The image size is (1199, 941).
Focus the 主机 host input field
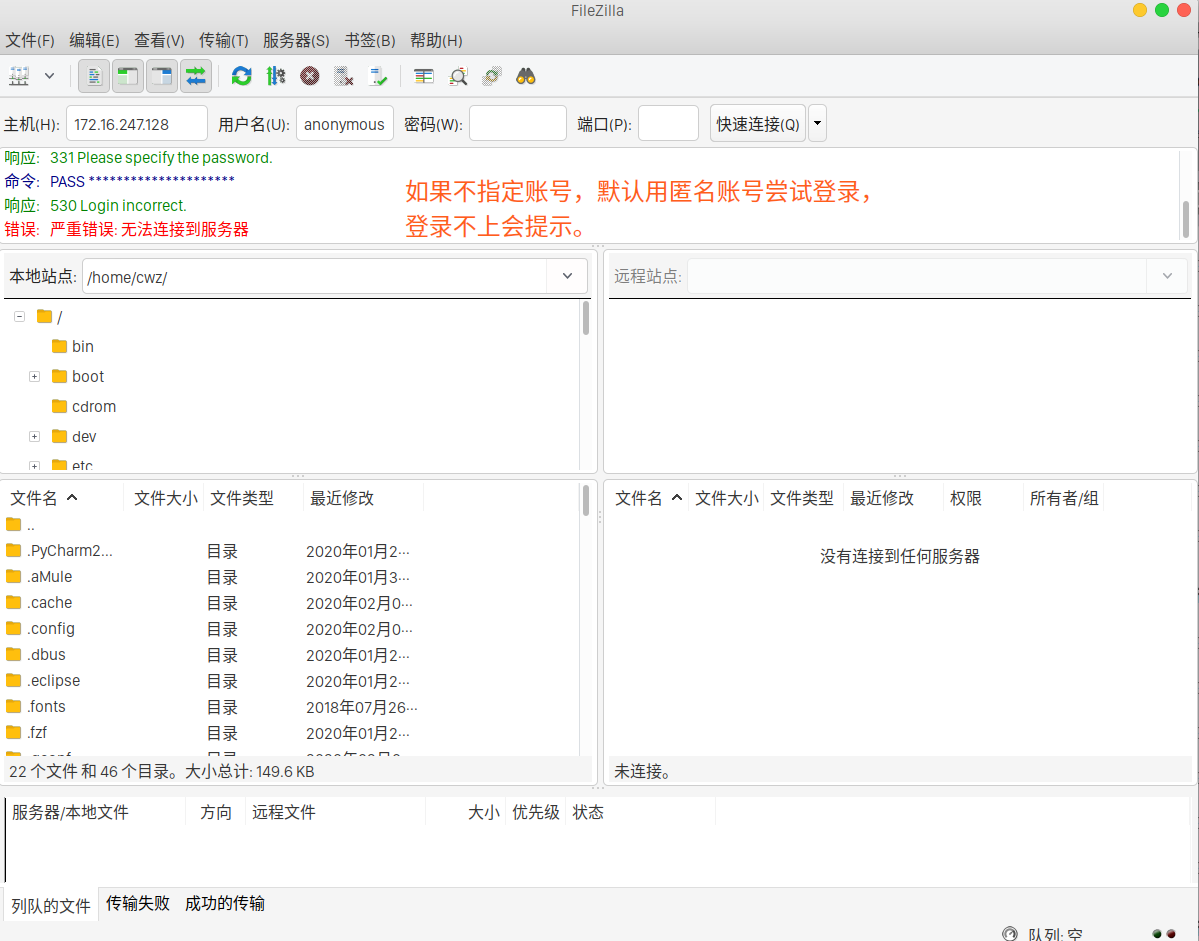pos(137,124)
